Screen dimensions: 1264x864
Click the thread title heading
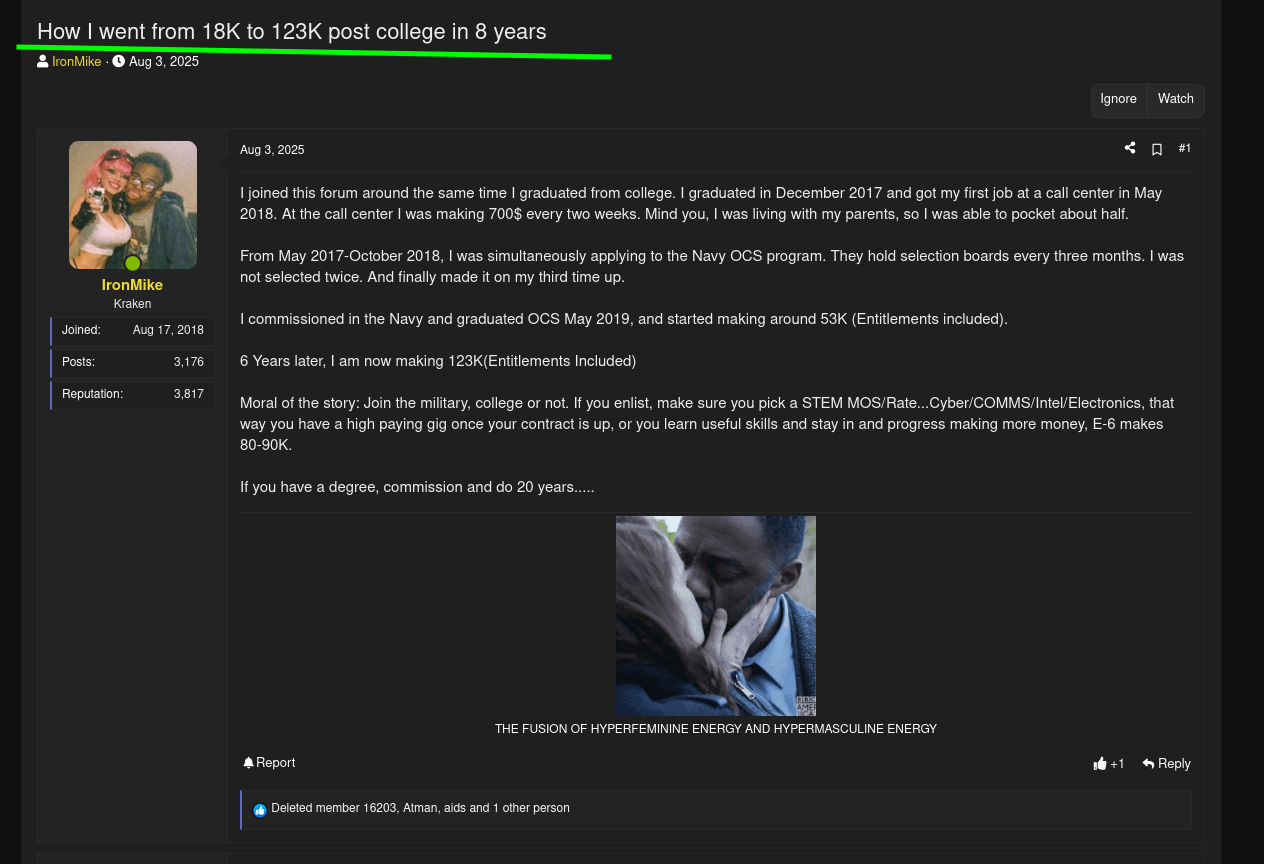[292, 31]
